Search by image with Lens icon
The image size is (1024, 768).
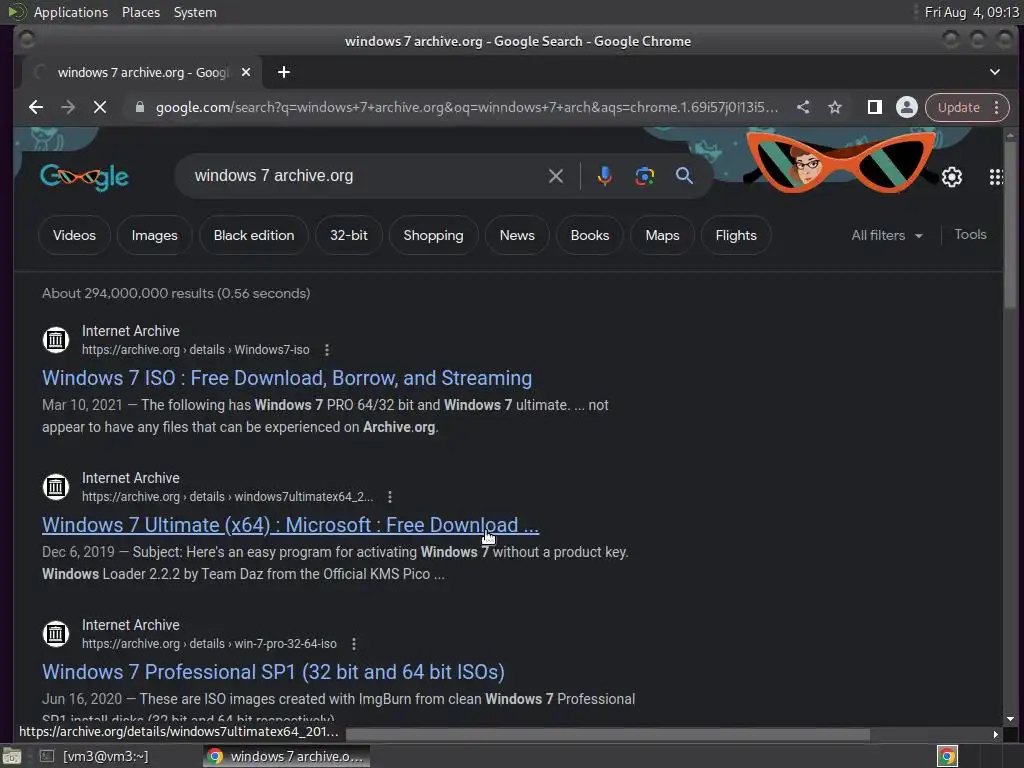(645, 176)
